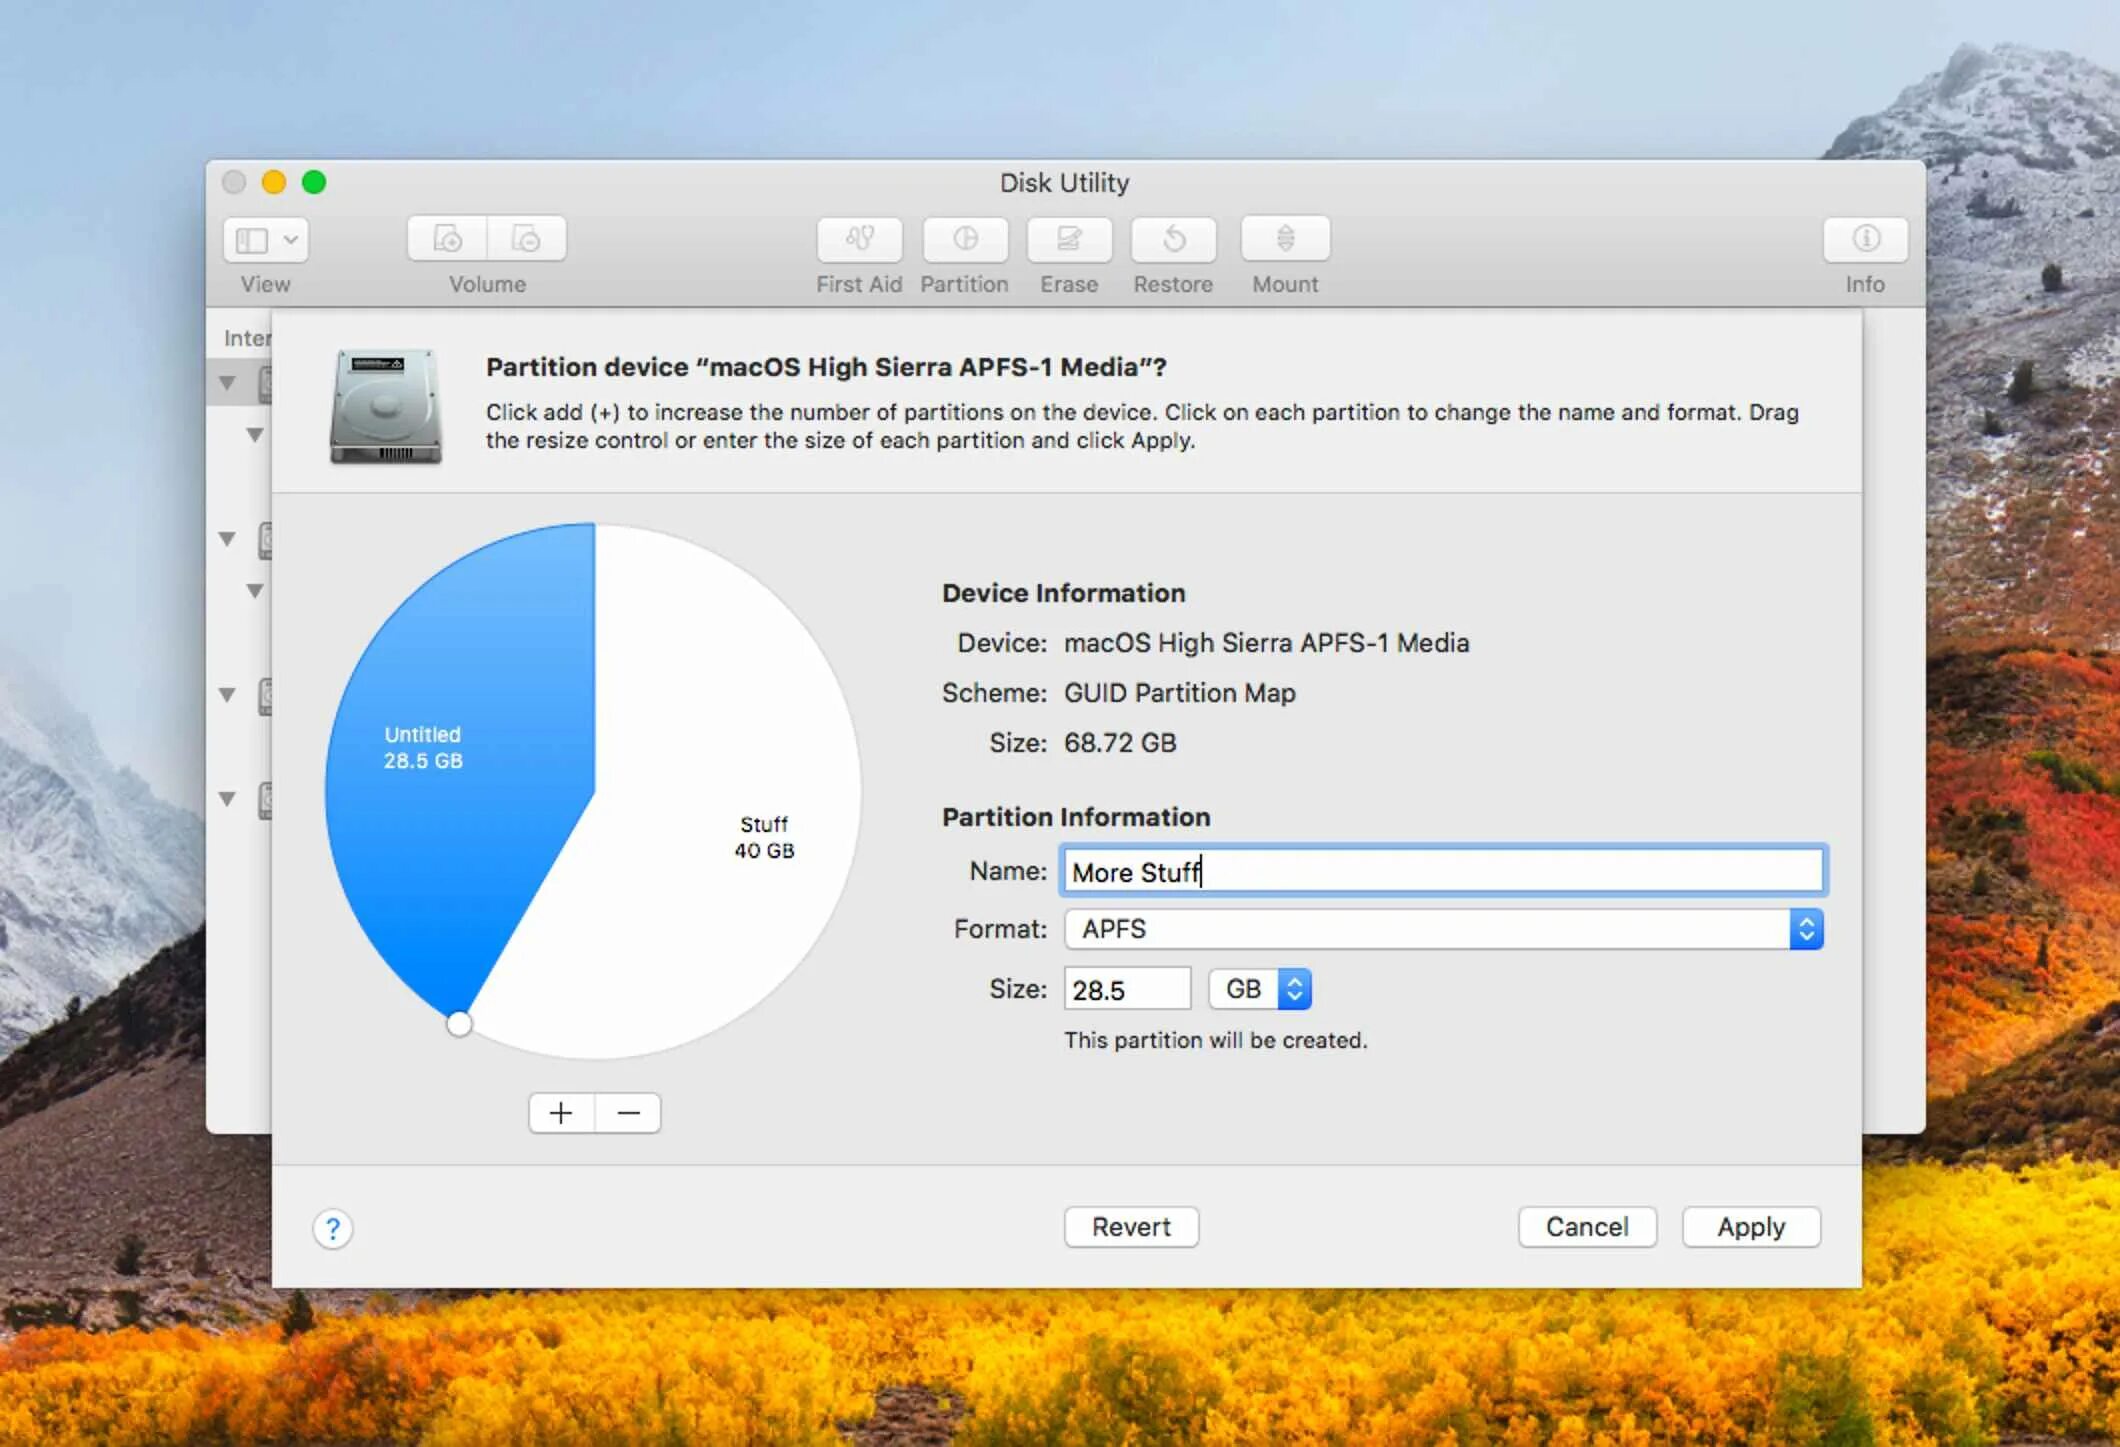
Task: Open the GB size unit dropdown
Action: [1260, 989]
